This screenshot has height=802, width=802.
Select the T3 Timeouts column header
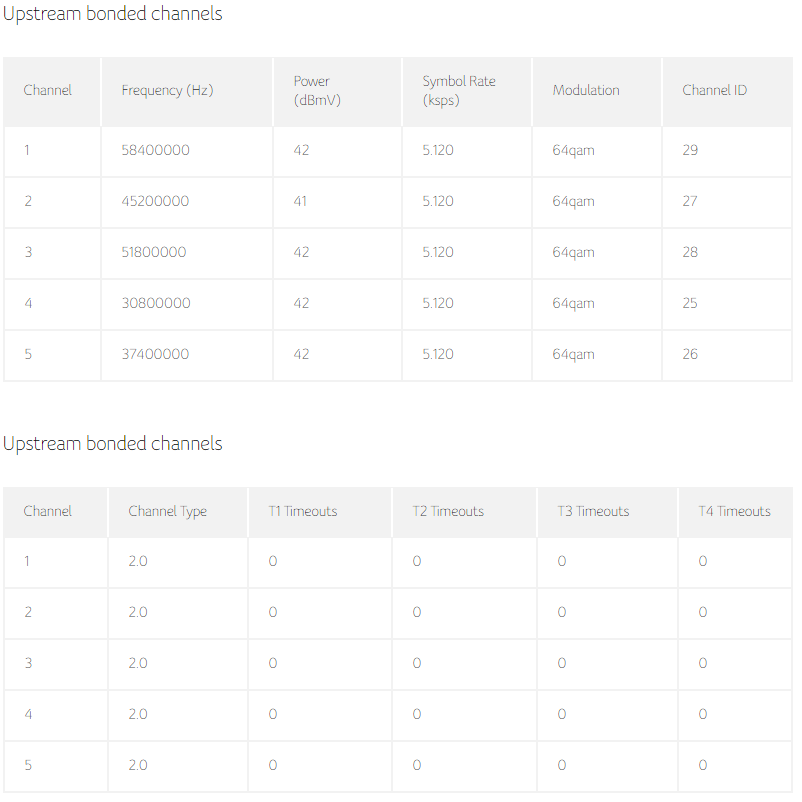tap(593, 511)
